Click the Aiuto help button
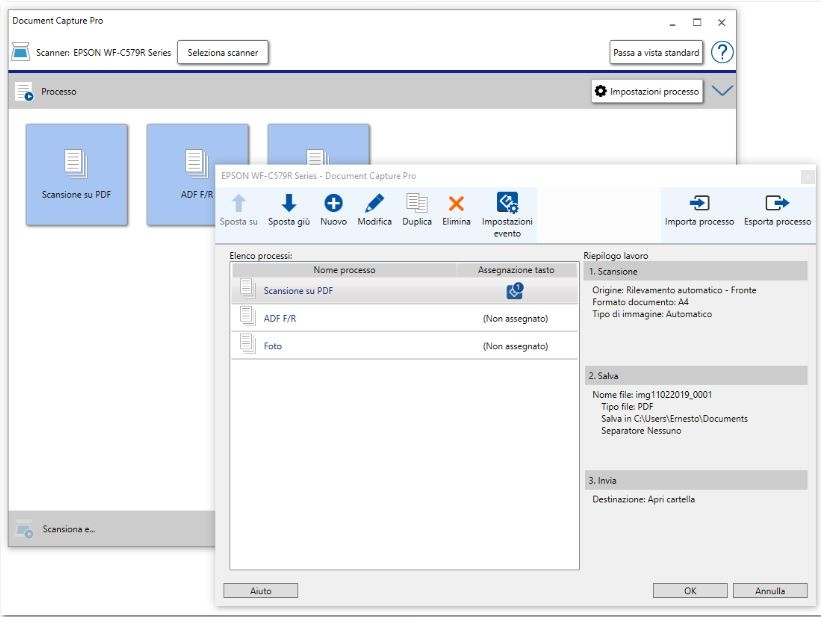This screenshot has width=821, height=617. coord(260,591)
